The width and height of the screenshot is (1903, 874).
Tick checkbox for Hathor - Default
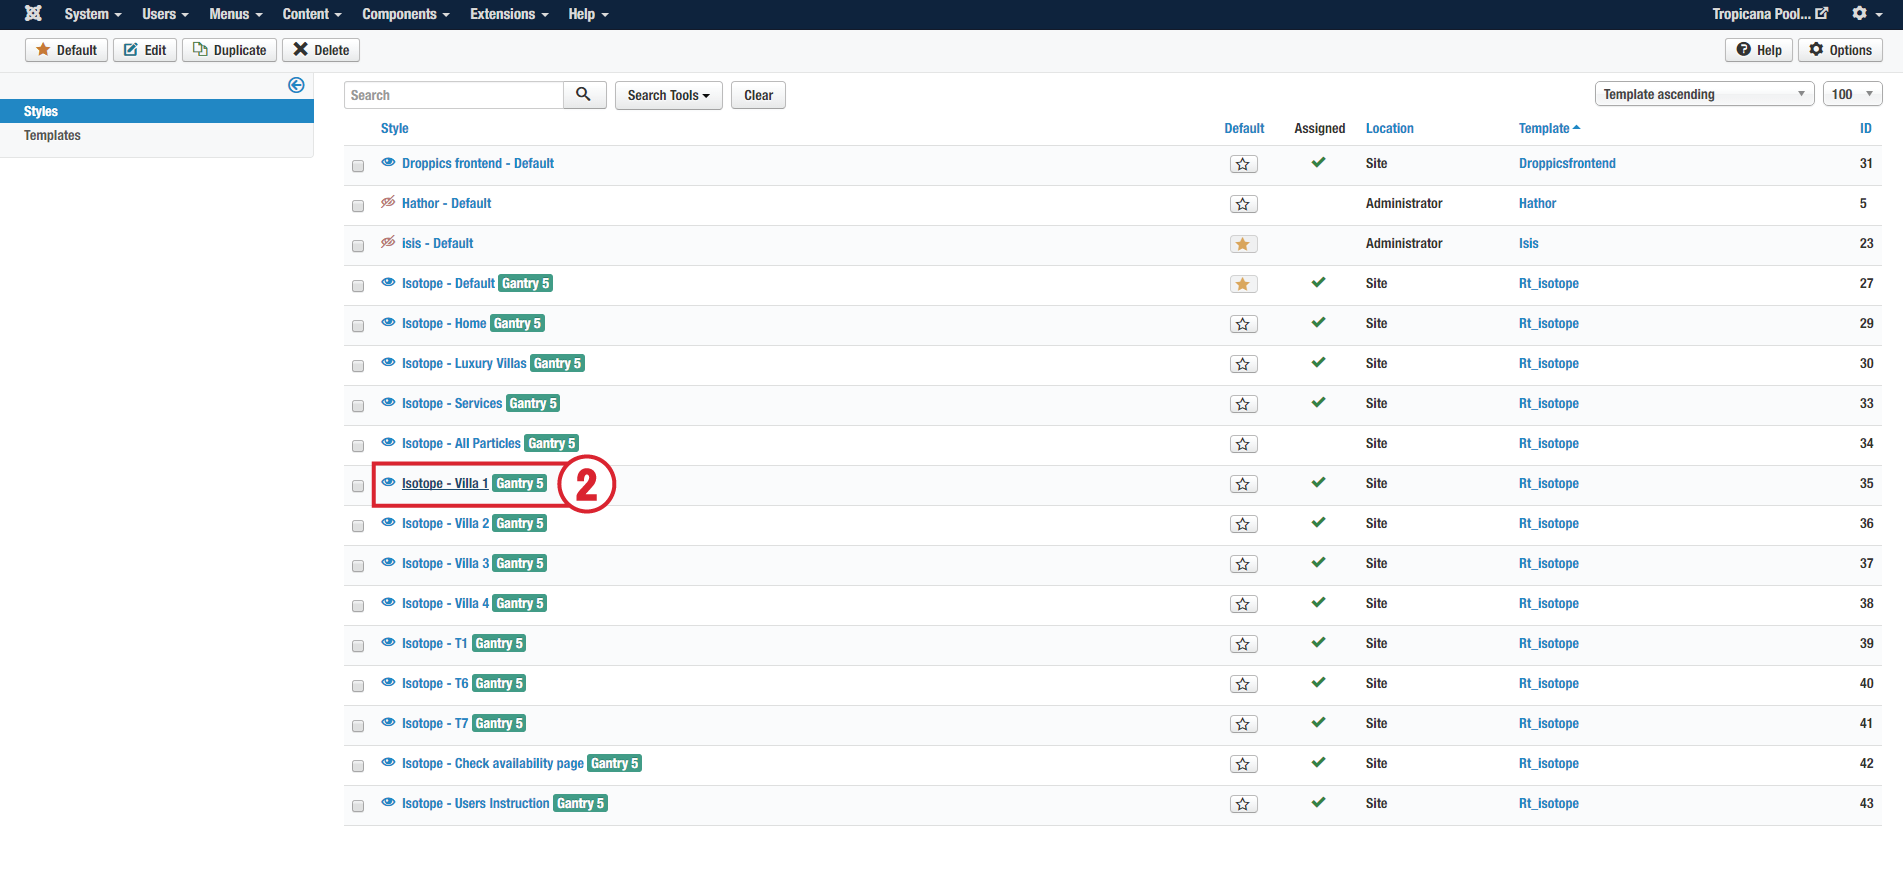click(x=358, y=206)
